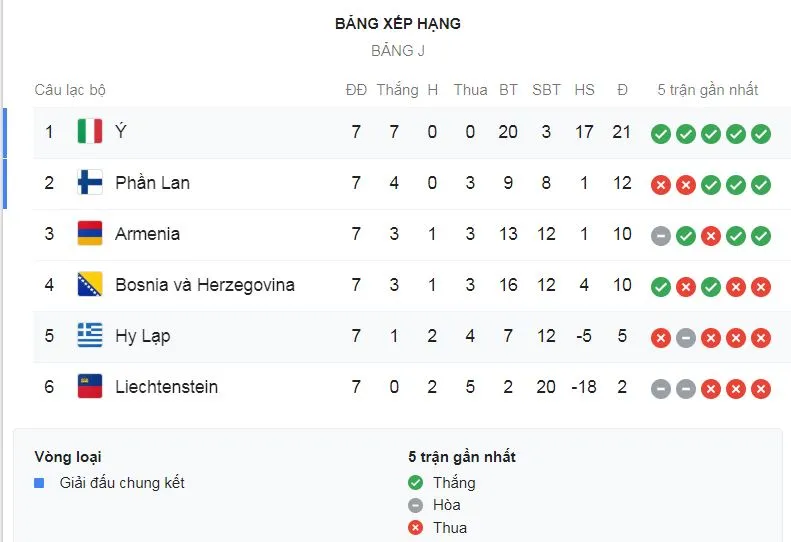
Task: Click the Armenia flag icon
Action: pyautogui.click(x=90, y=233)
